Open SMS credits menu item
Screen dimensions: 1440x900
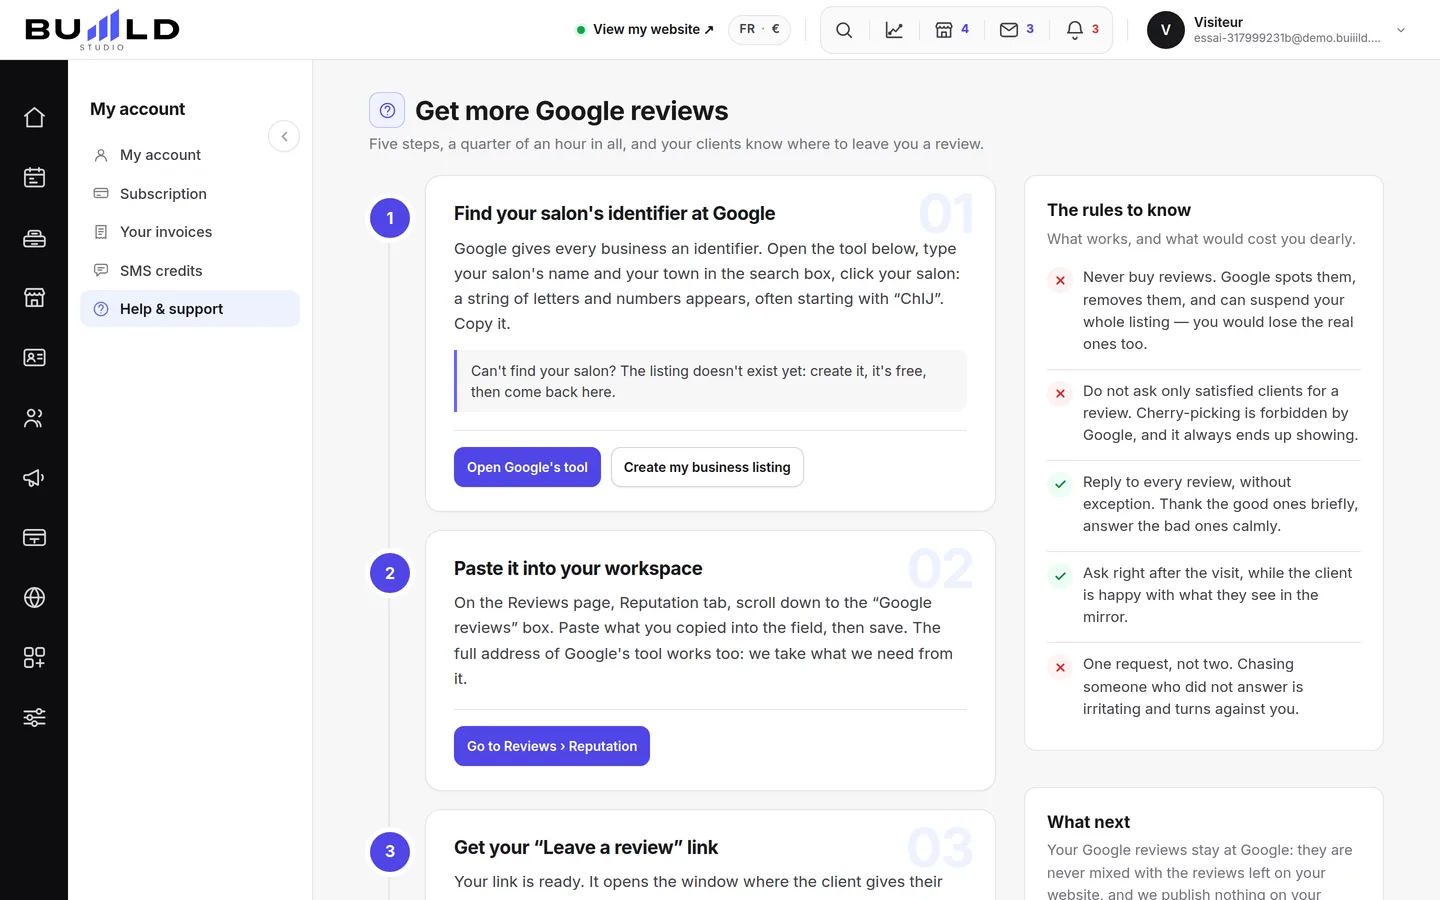tap(190, 271)
